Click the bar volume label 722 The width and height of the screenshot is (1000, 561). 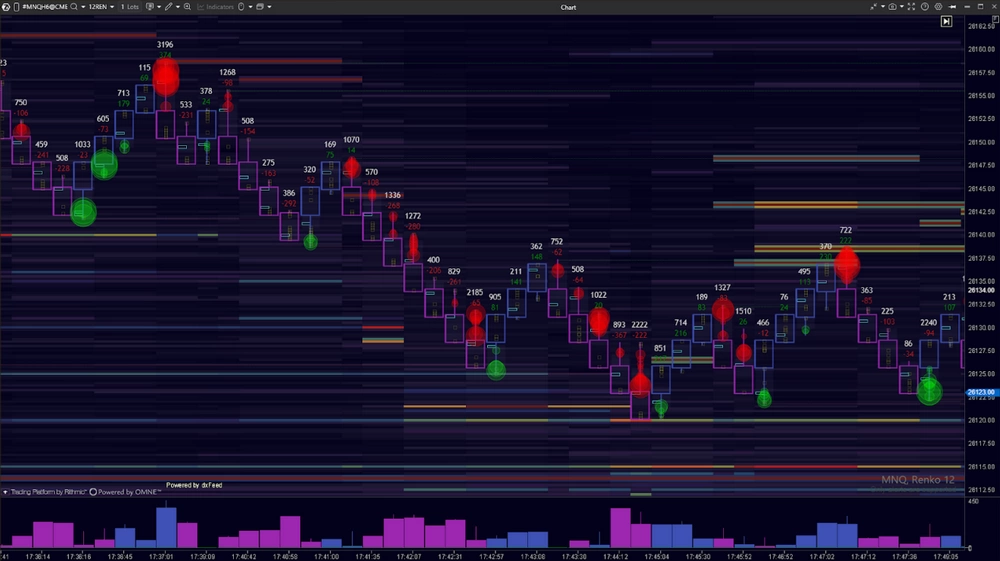846,230
